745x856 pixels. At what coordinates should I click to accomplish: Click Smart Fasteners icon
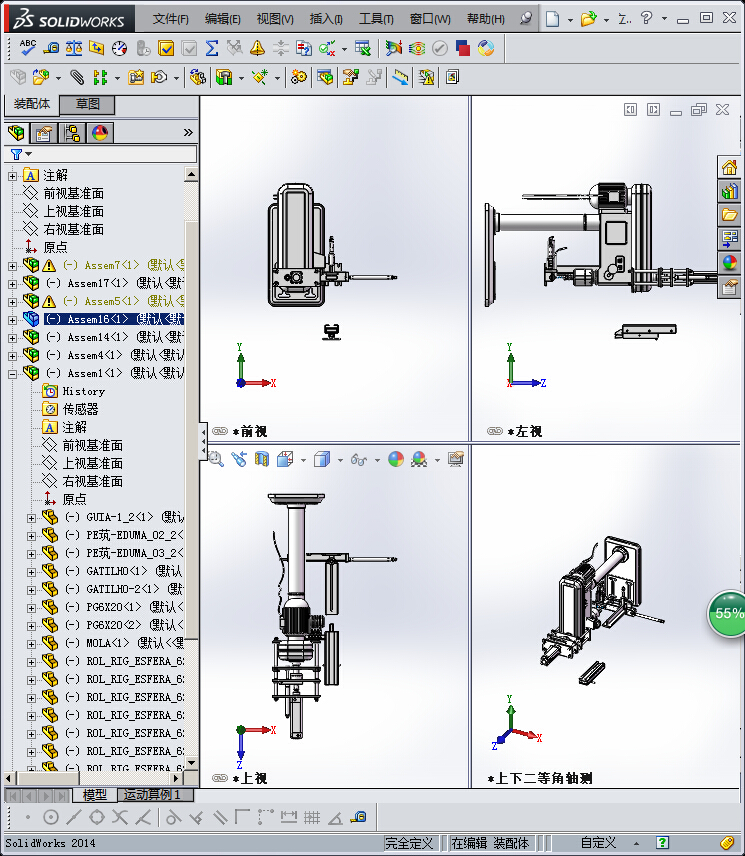[135, 77]
